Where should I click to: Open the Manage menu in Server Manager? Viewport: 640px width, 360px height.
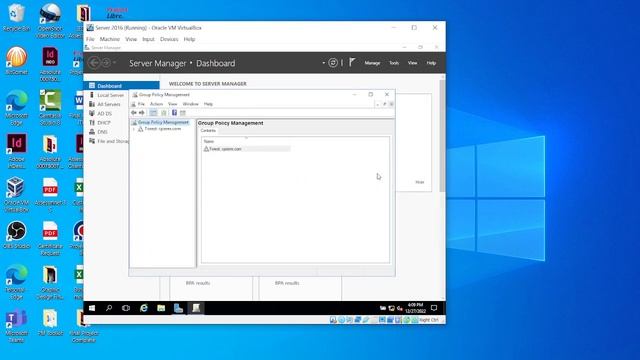(x=372, y=63)
